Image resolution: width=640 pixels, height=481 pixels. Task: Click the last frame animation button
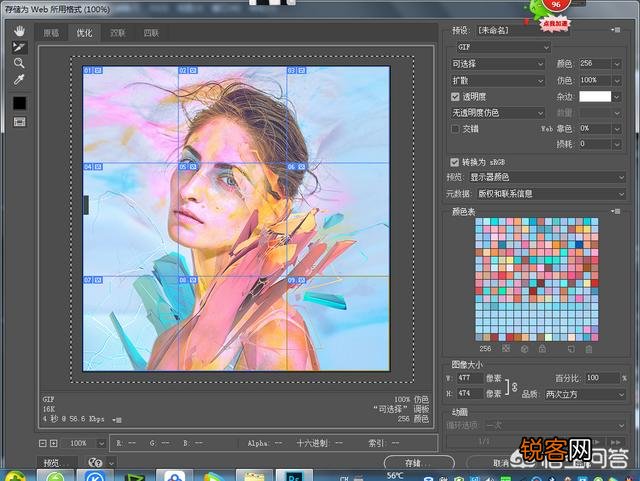click(x=616, y=442)
